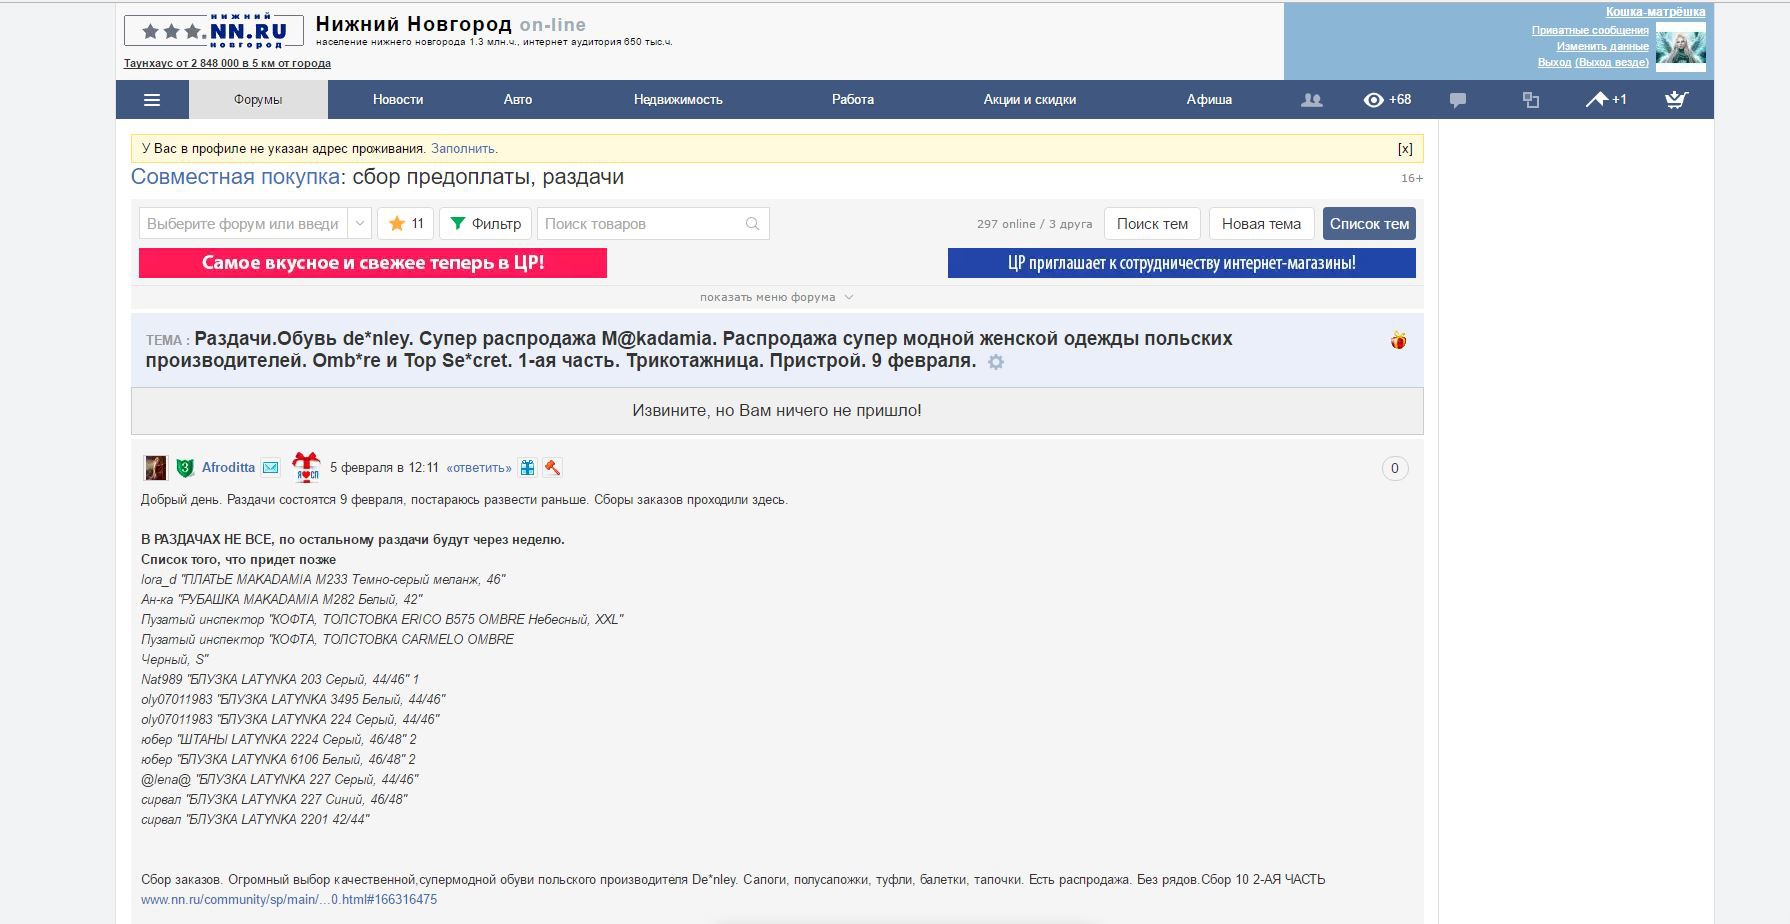Send a private message to Afroditta via envelope icon
The width and height of the screenshot is (1790, 924).
tap(270, 467)
